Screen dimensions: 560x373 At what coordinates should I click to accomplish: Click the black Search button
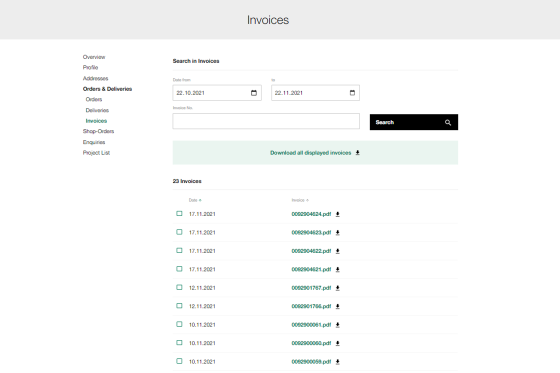coord(414,122)
